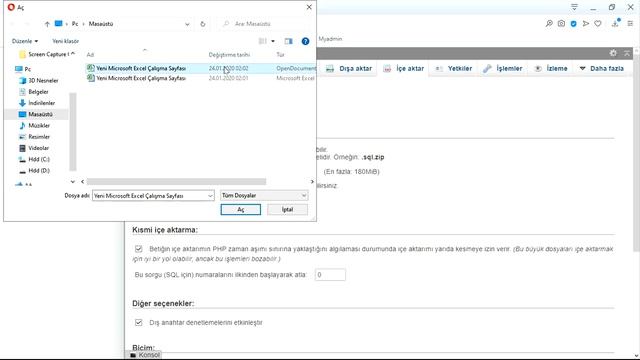This screenshot has height=360, width=640.
Task: Open file dialog help icon
Action: [305, 41]
